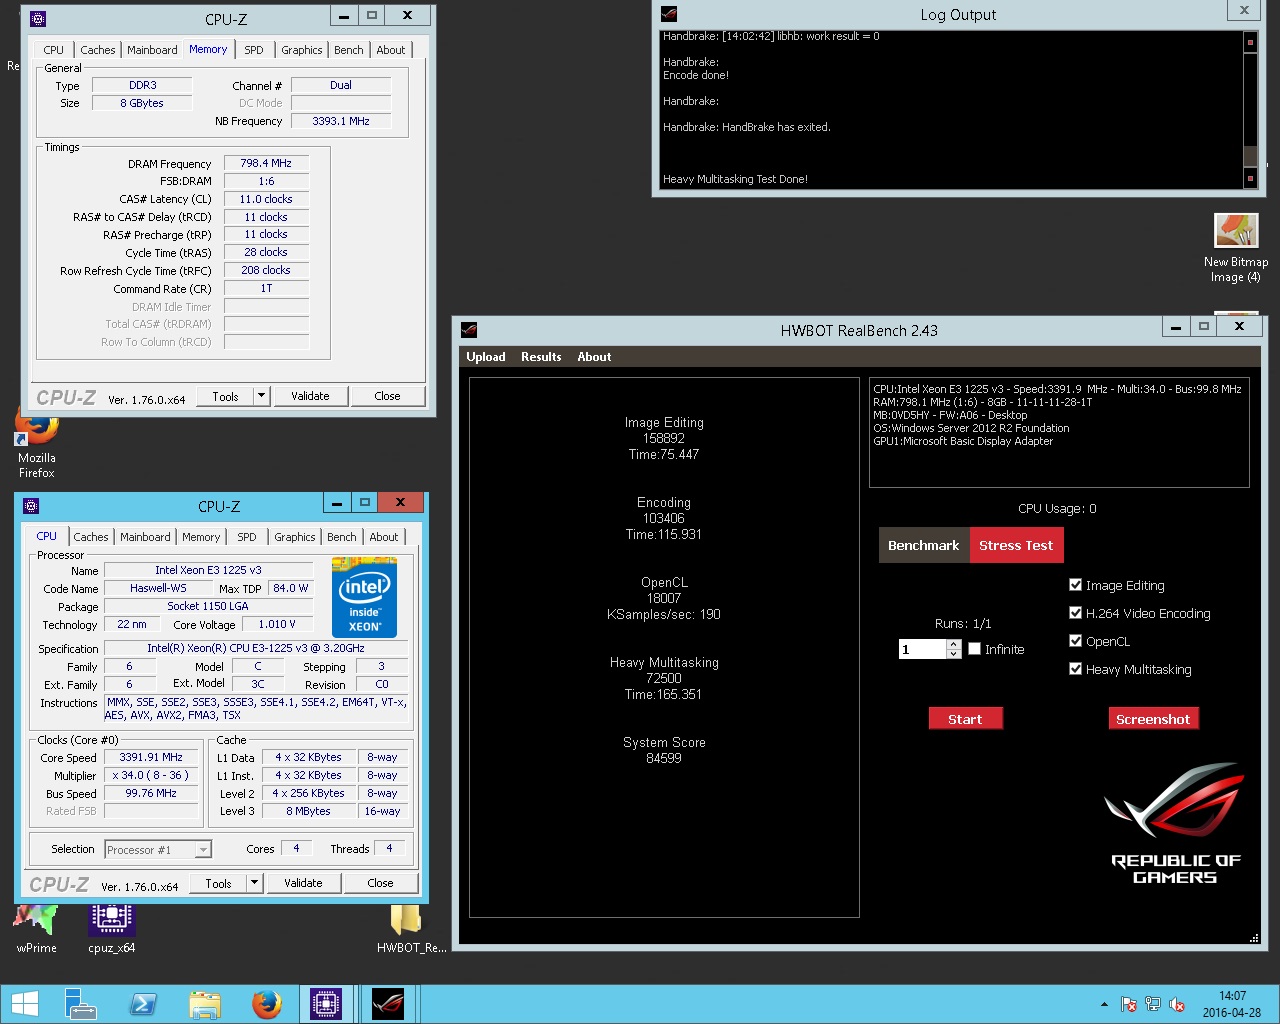Switch to RealBench ROG taskbar icon
Screen dimensions: 1280x1024
pos(388,1004)
